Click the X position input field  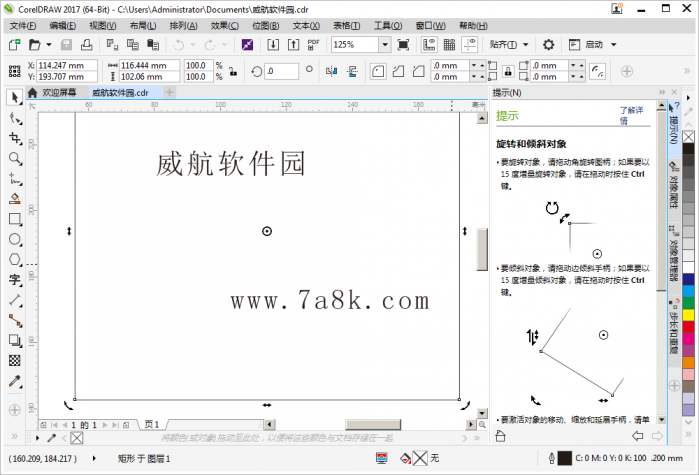click(x=66, y=66)
